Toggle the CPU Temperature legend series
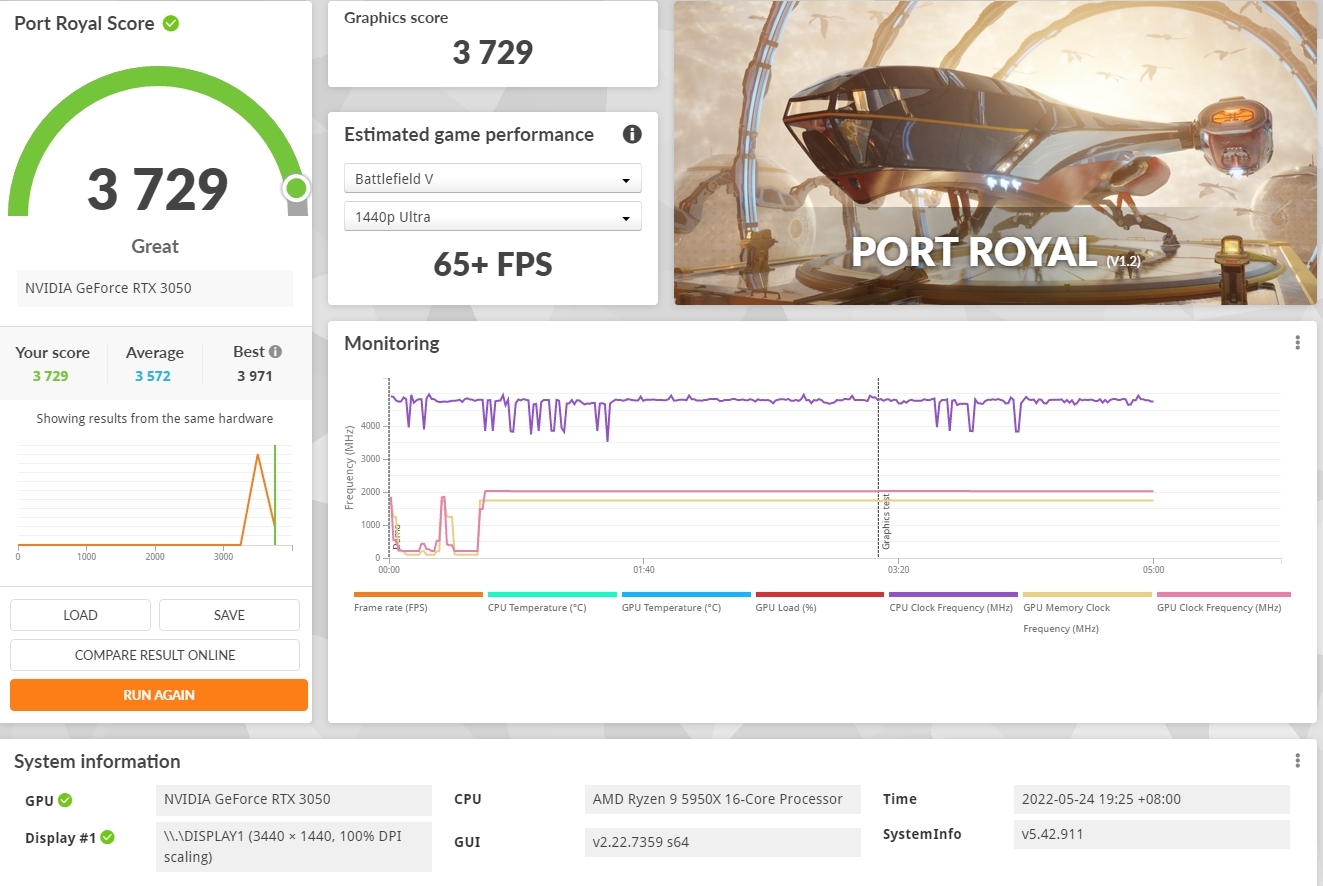The width and height of the screenshot is (1323, 886). 552,602
